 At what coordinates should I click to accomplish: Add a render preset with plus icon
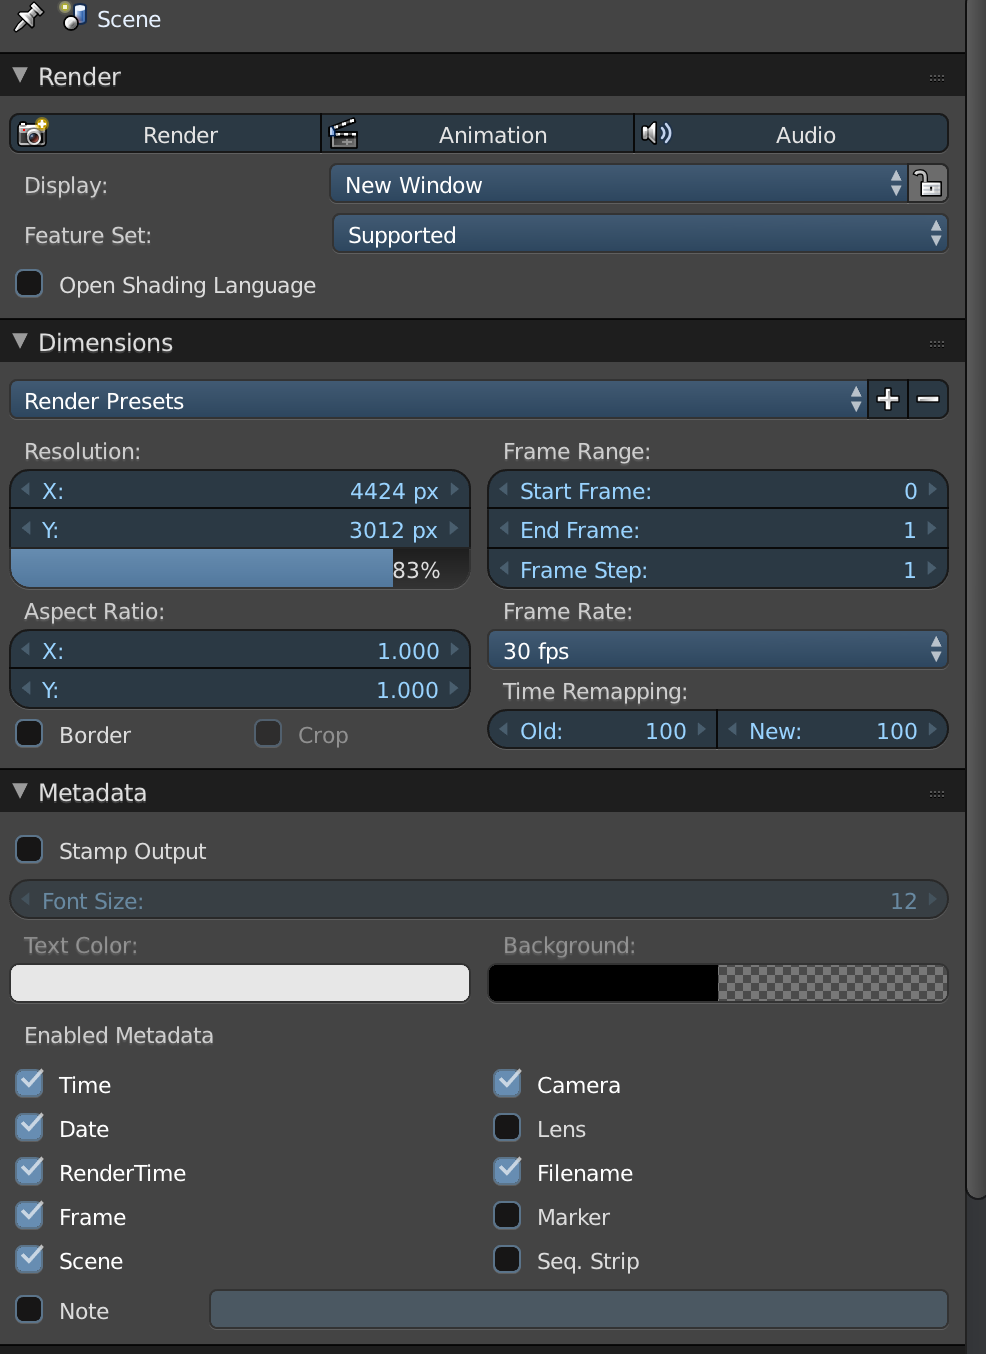pyautogui.click(x=888, y=400)
